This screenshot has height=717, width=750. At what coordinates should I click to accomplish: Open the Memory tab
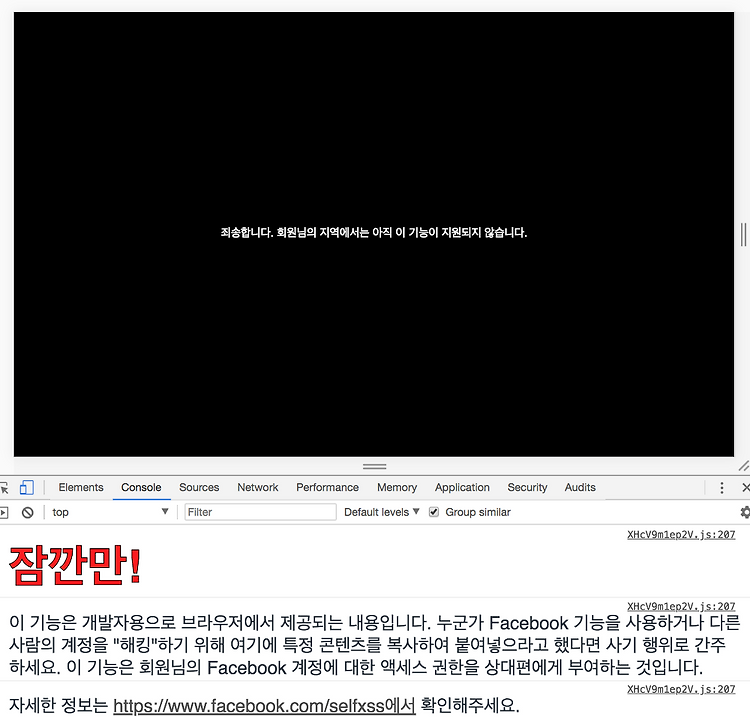point(397,487)
